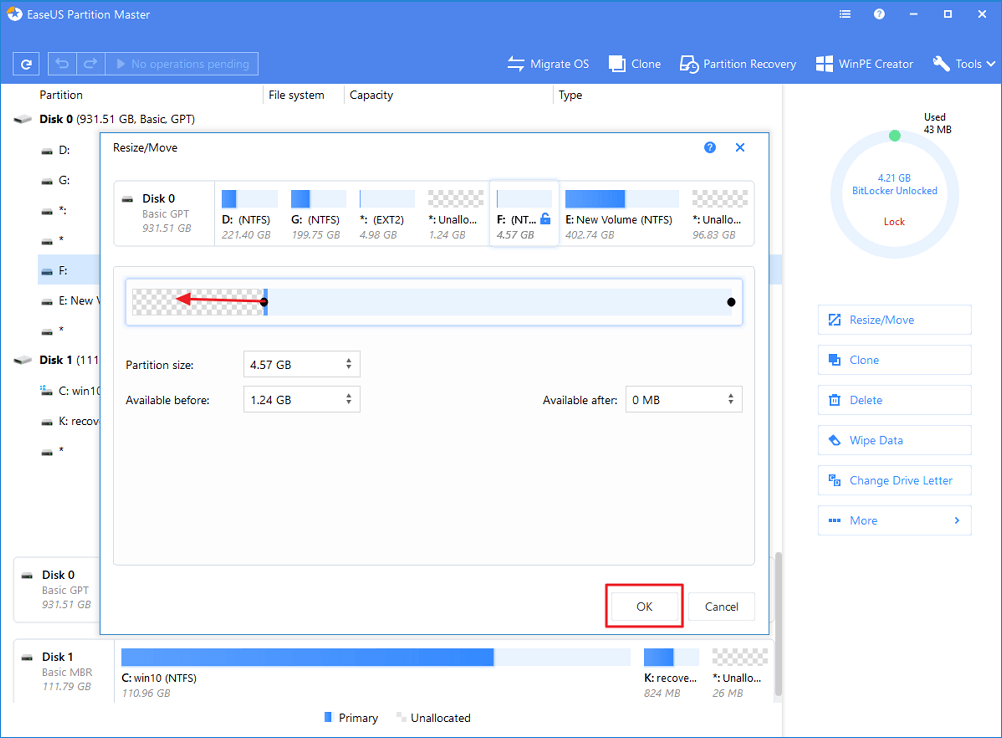
Task: Select the F: 4.57 GB partition block
Action: (524, 214)
